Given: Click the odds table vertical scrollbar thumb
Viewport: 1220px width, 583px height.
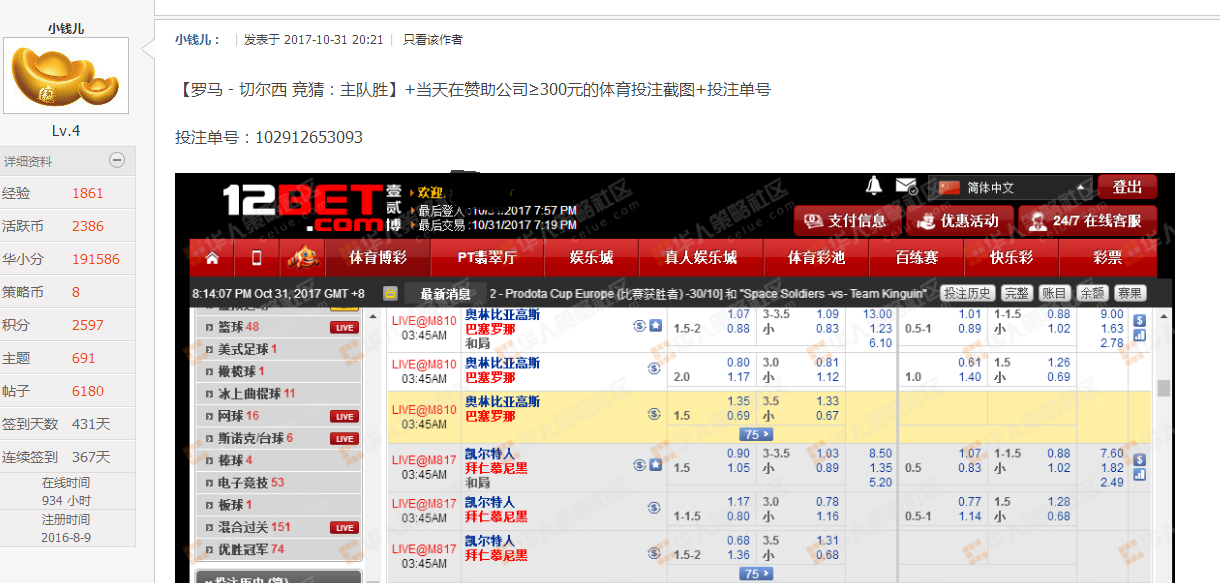Looking at the screenshot, I should (1163, 388).
